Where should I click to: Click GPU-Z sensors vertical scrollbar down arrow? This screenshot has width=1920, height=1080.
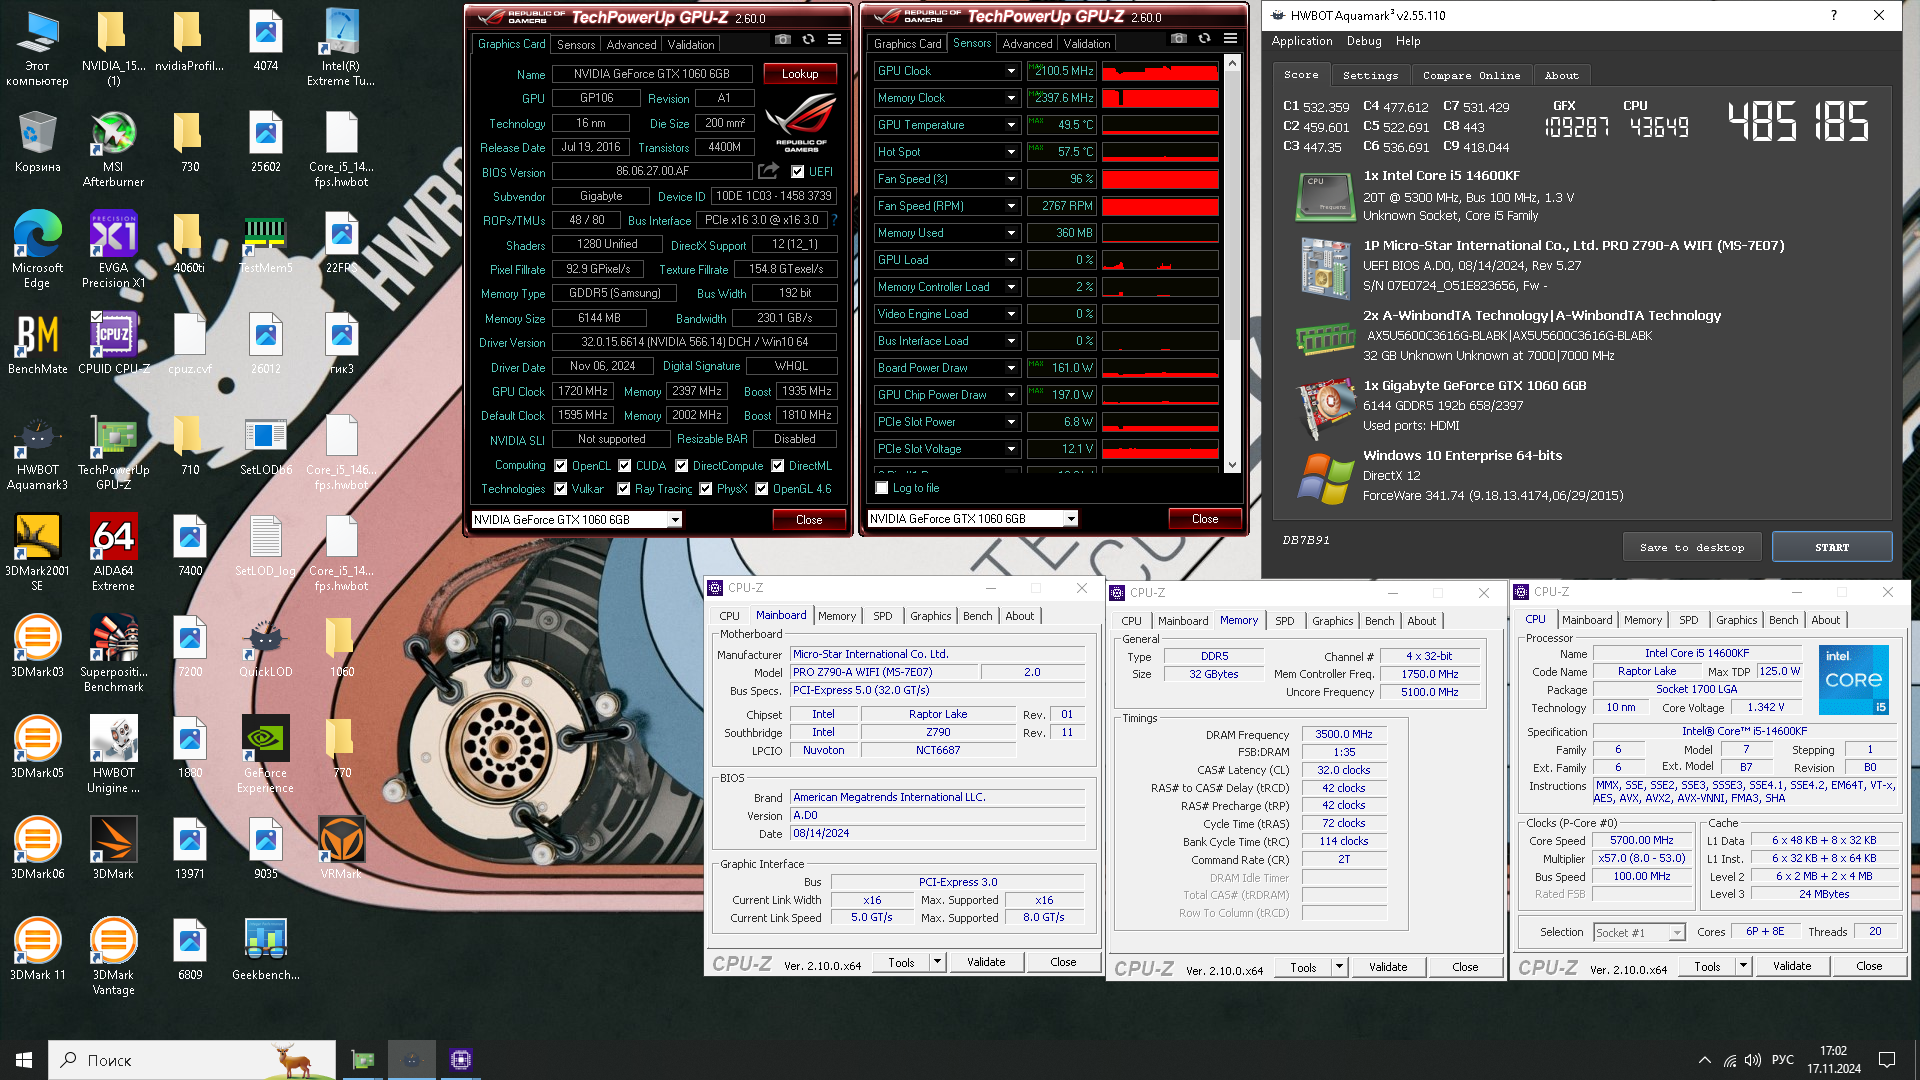click(x=1232, y=464)
